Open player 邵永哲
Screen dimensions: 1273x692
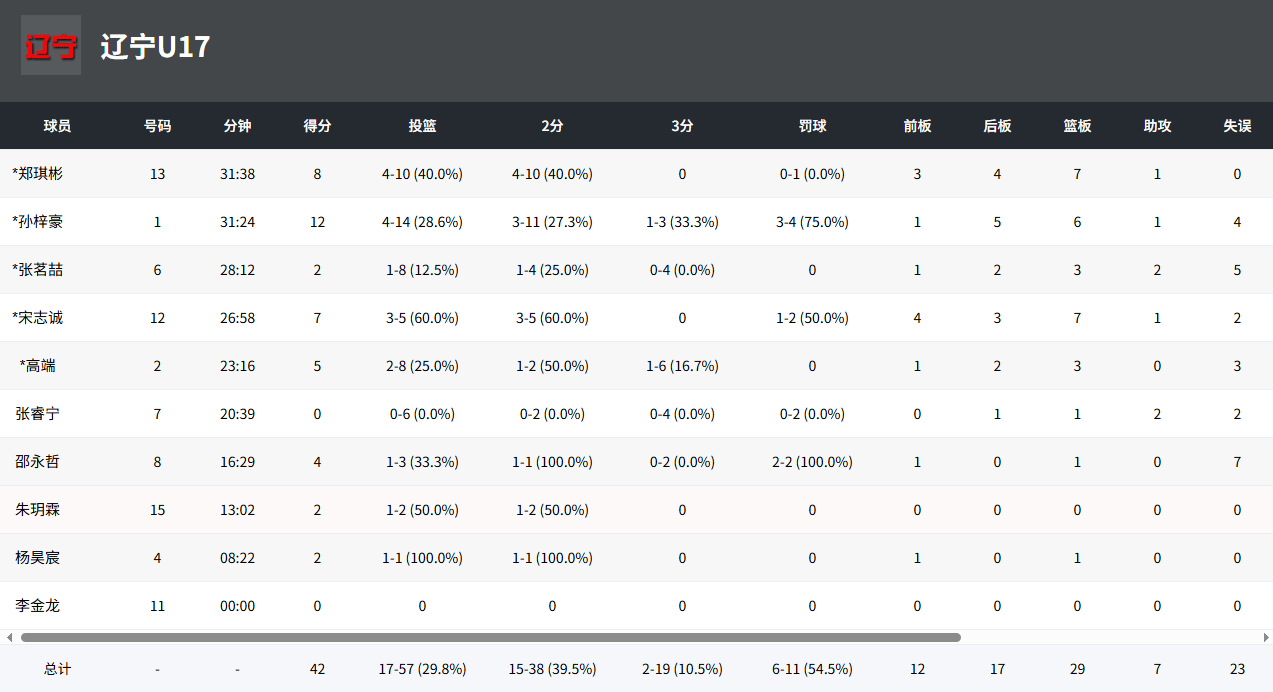click(x=38, y=461)
